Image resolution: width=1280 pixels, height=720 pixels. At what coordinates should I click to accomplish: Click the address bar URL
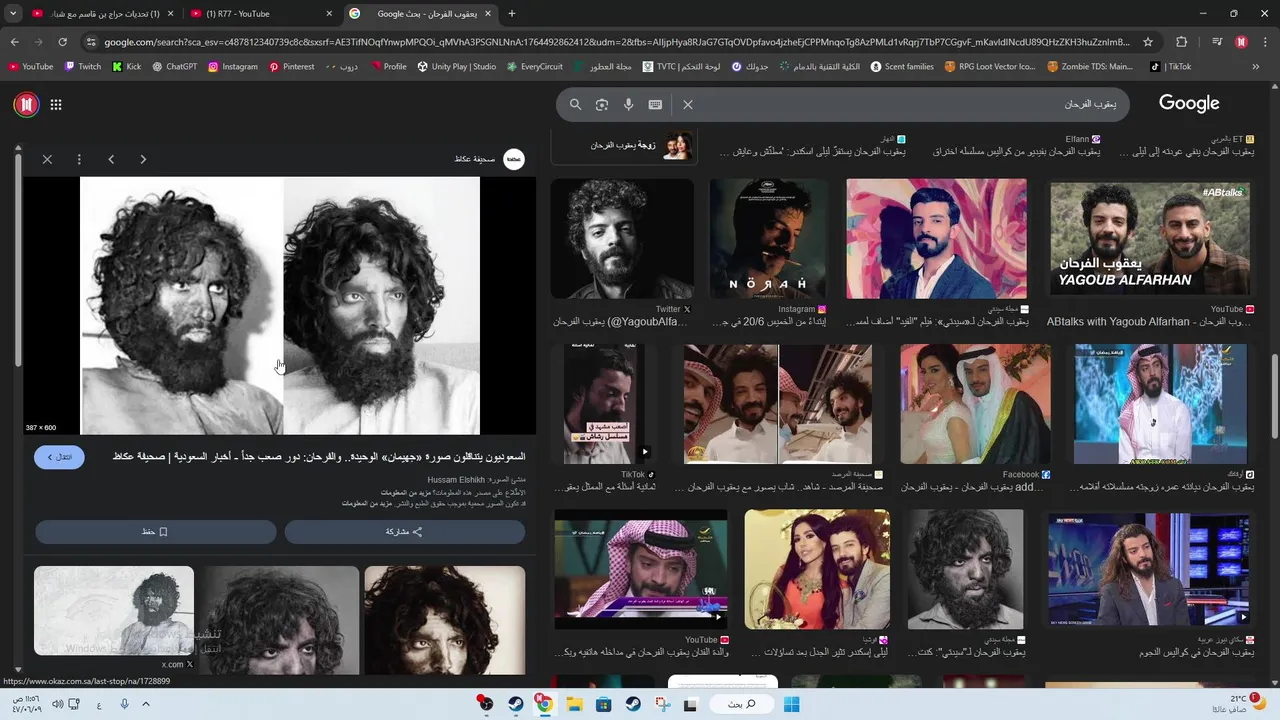point(617,42)
